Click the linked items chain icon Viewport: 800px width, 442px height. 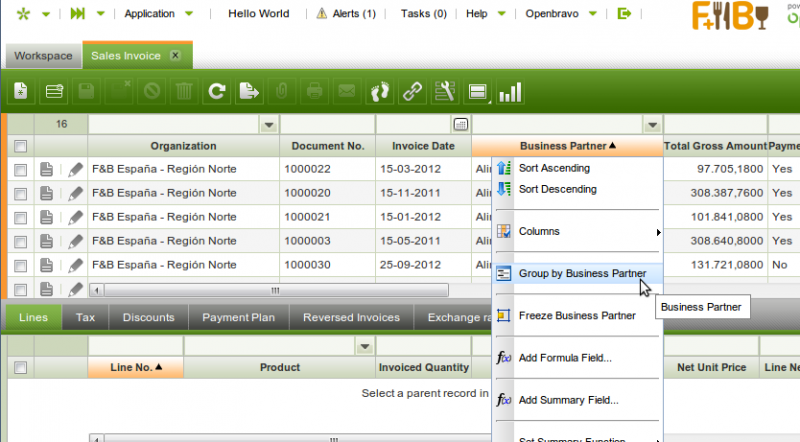412,92
